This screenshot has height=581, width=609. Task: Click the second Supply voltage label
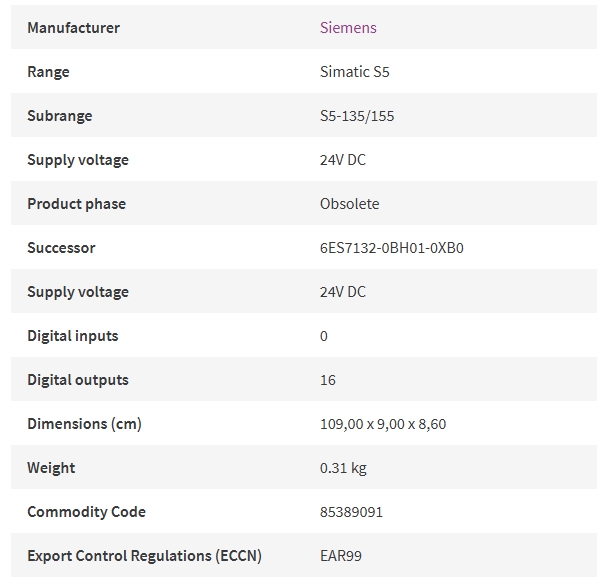pyautogui.click(x=78, y=292)
